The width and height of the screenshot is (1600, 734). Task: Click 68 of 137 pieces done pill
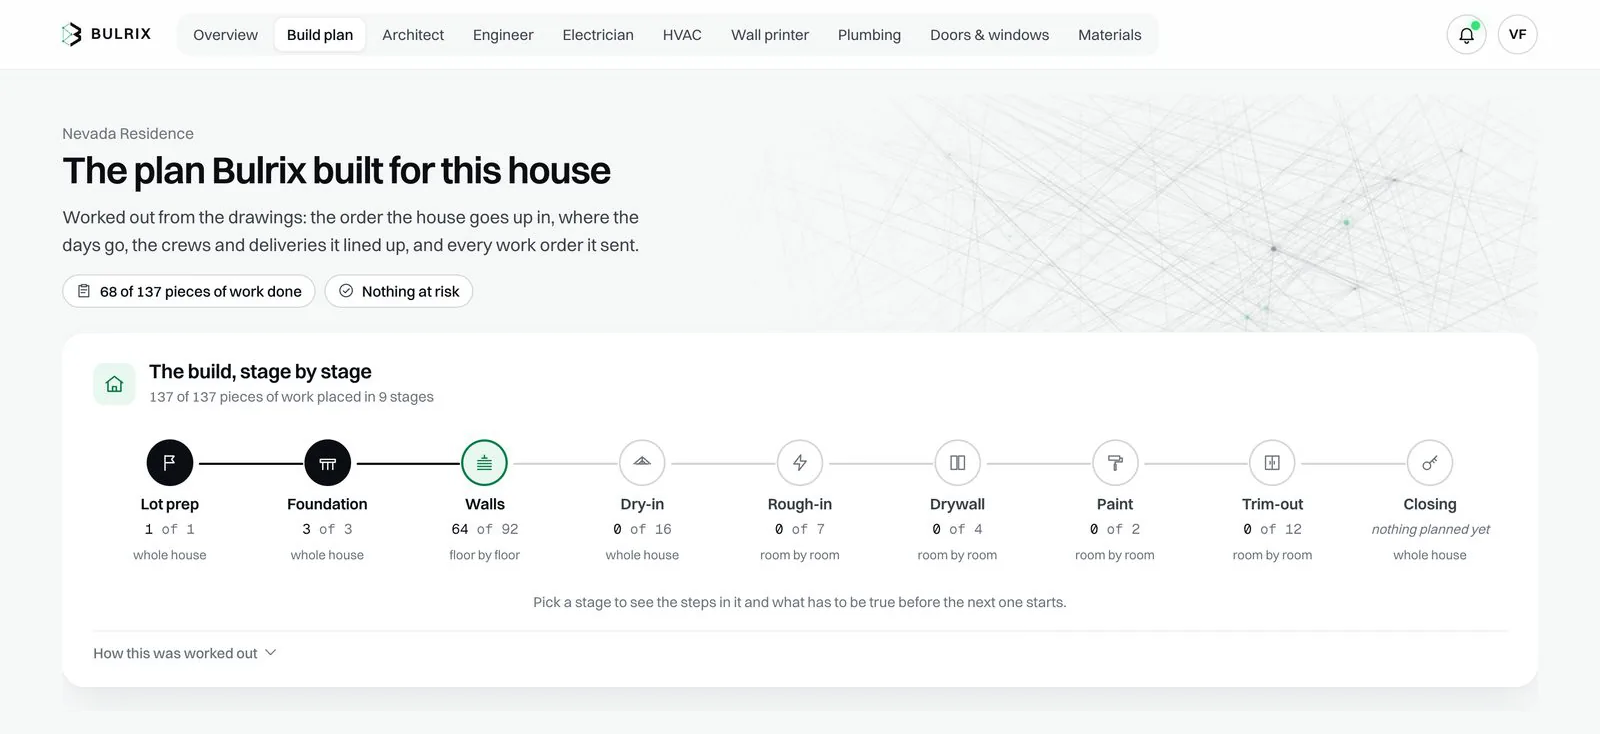[189, 291]
